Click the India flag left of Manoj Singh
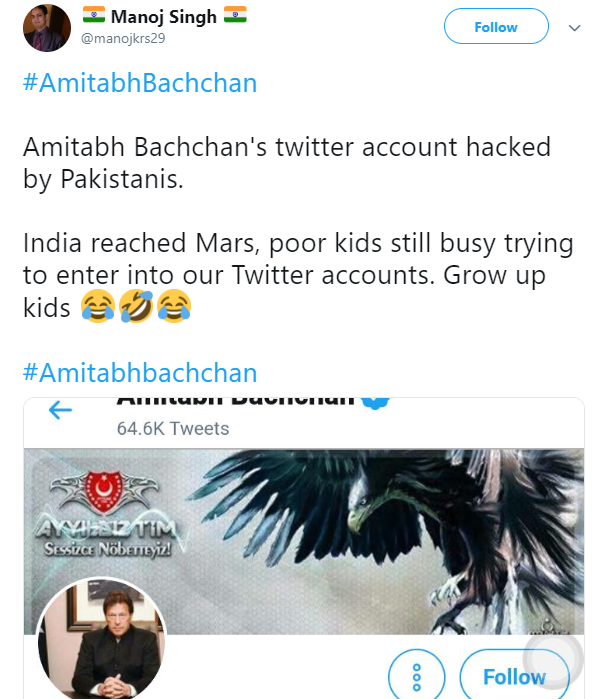Viewport: 608px width, 699px height. coord(94,16)
